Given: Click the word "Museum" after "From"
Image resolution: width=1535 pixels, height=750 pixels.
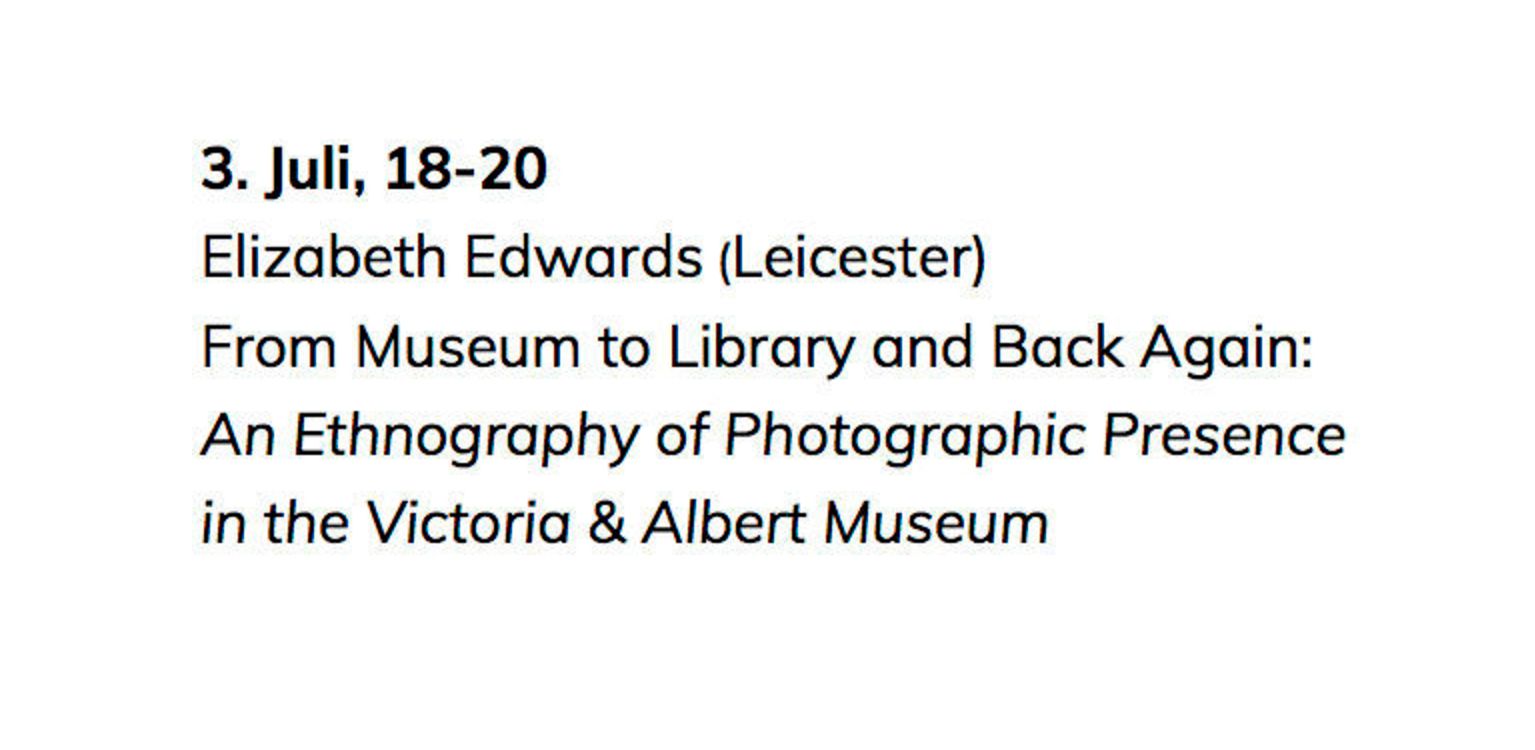Looking at the screenshot, I should [467, 347].
